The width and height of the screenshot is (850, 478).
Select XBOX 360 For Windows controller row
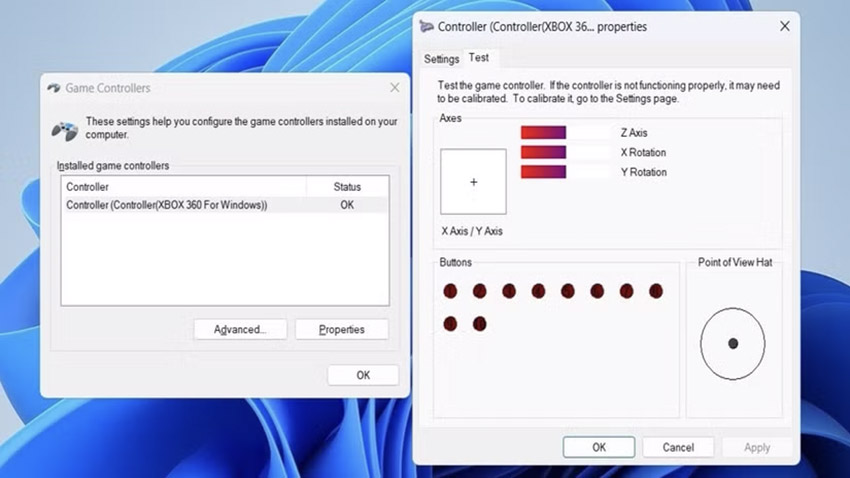pos(167,205)
